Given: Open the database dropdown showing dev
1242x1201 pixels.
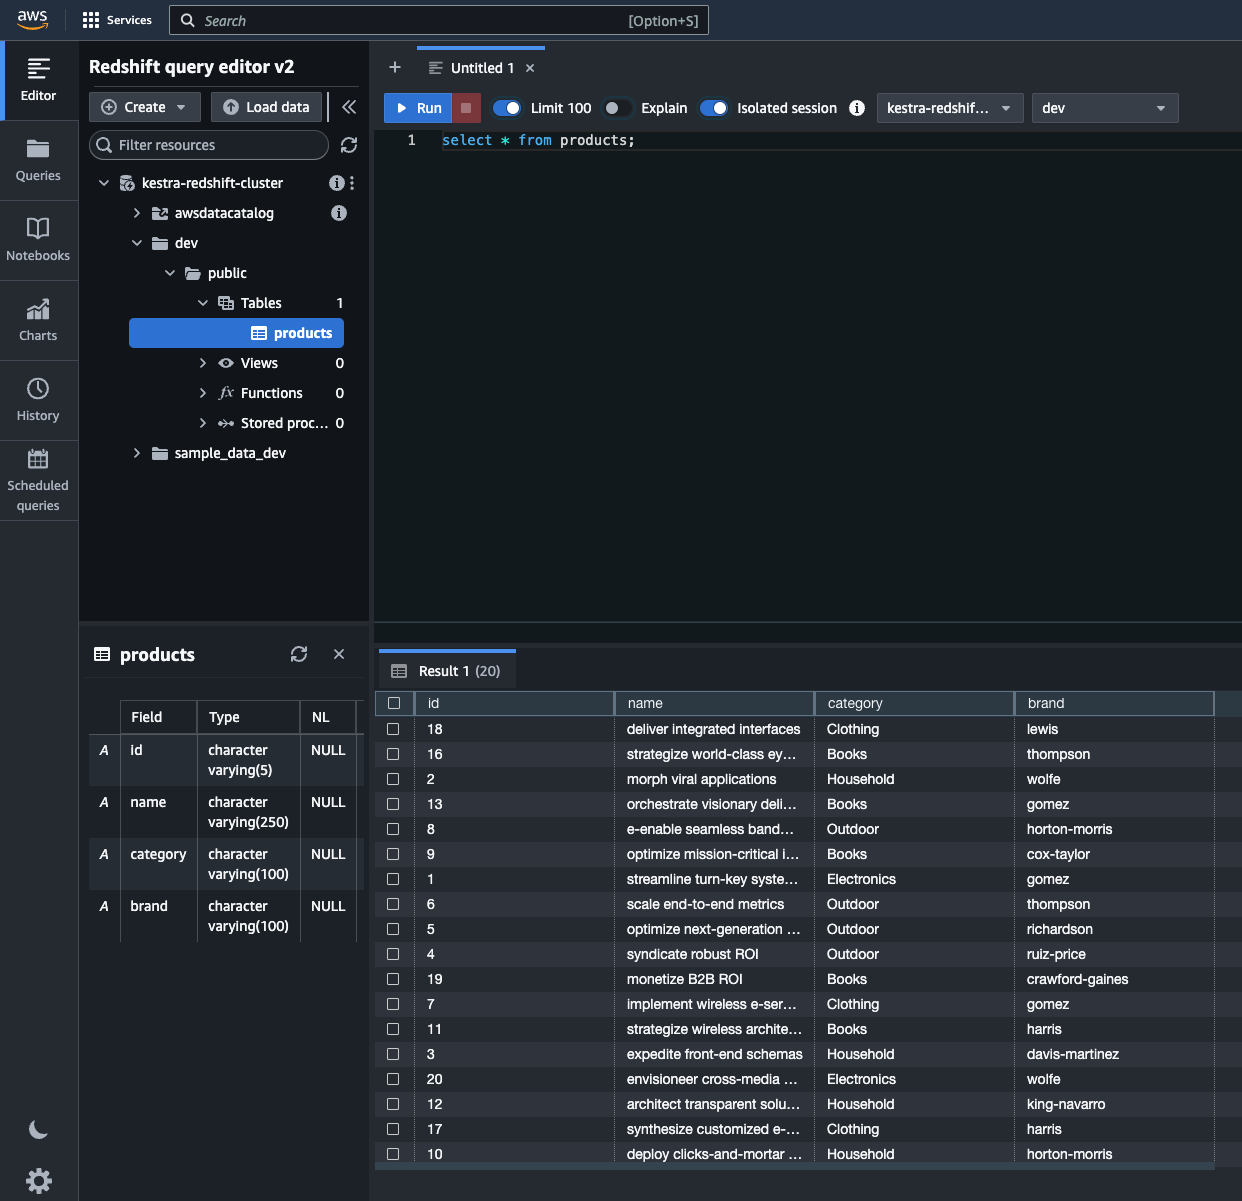Looking at the screenshot, I should (x=1105, y=108).
